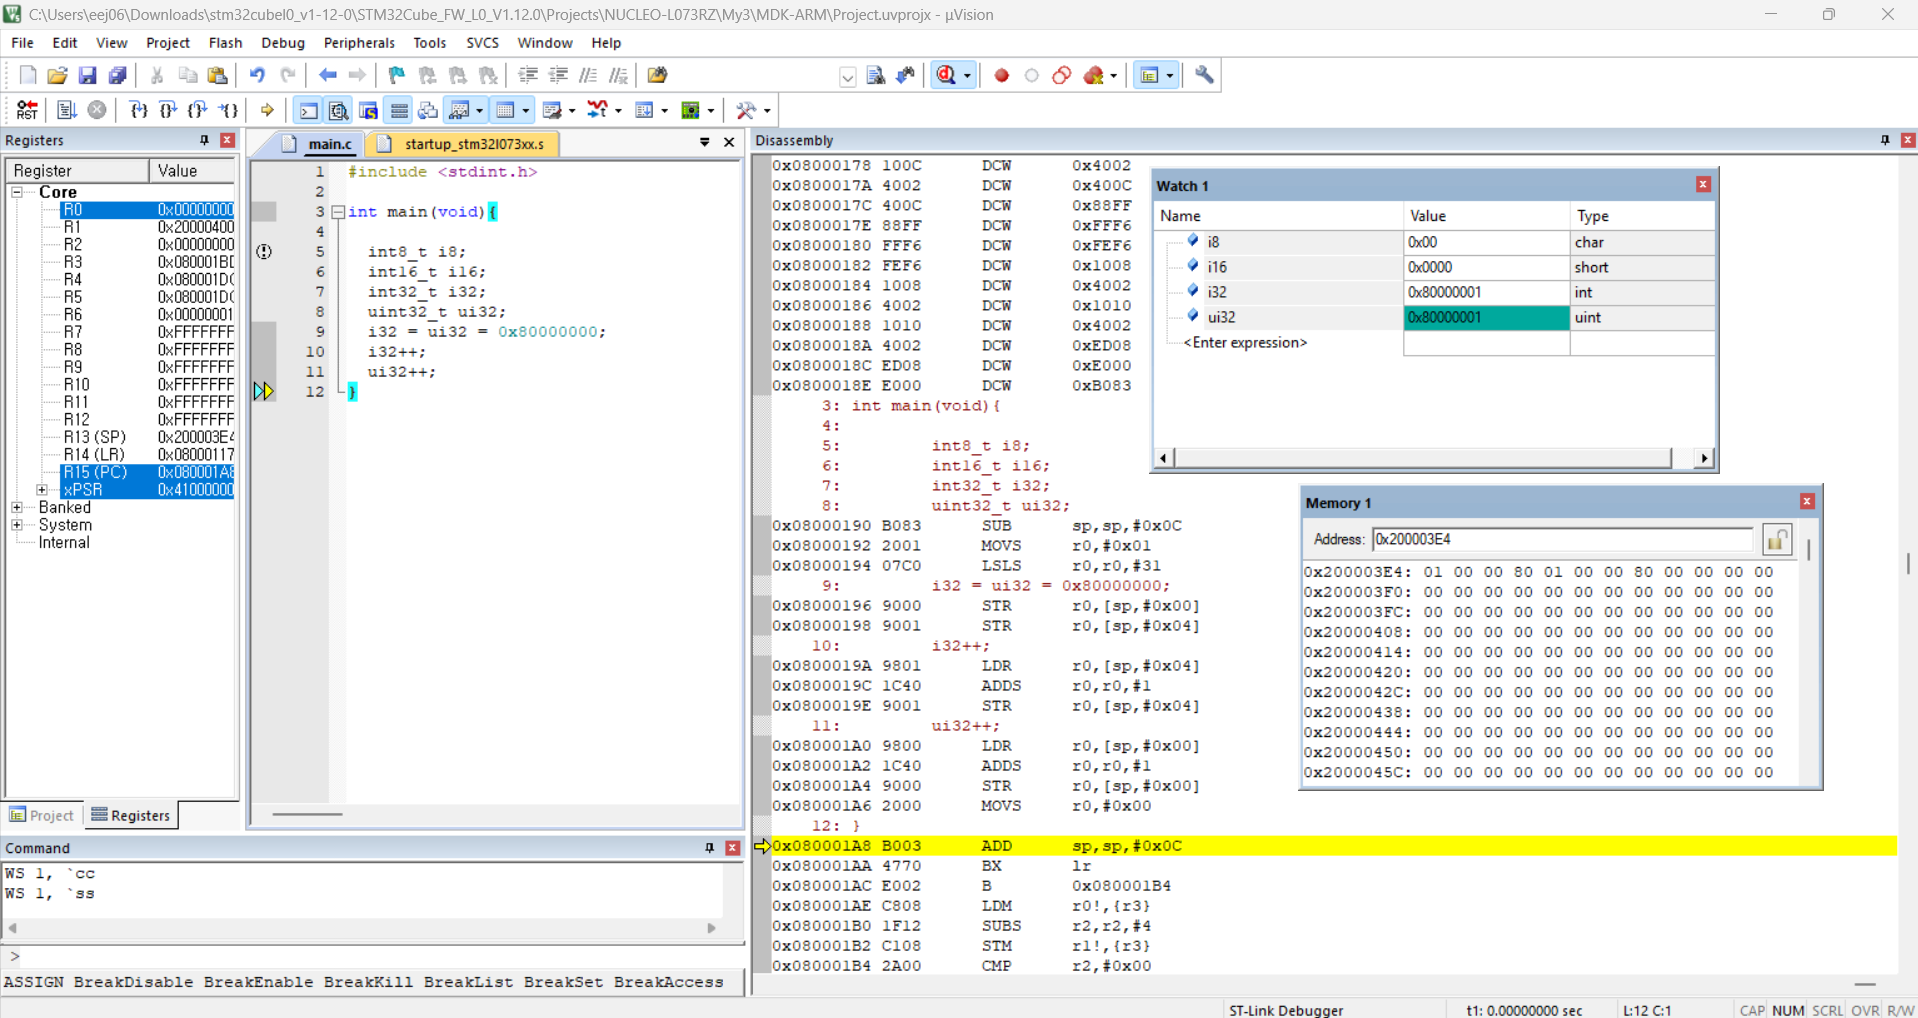The width and height of the screenshot is (1918, 1018).
Task: Toggle the Command window button
Action: click(x=309, y=110)
